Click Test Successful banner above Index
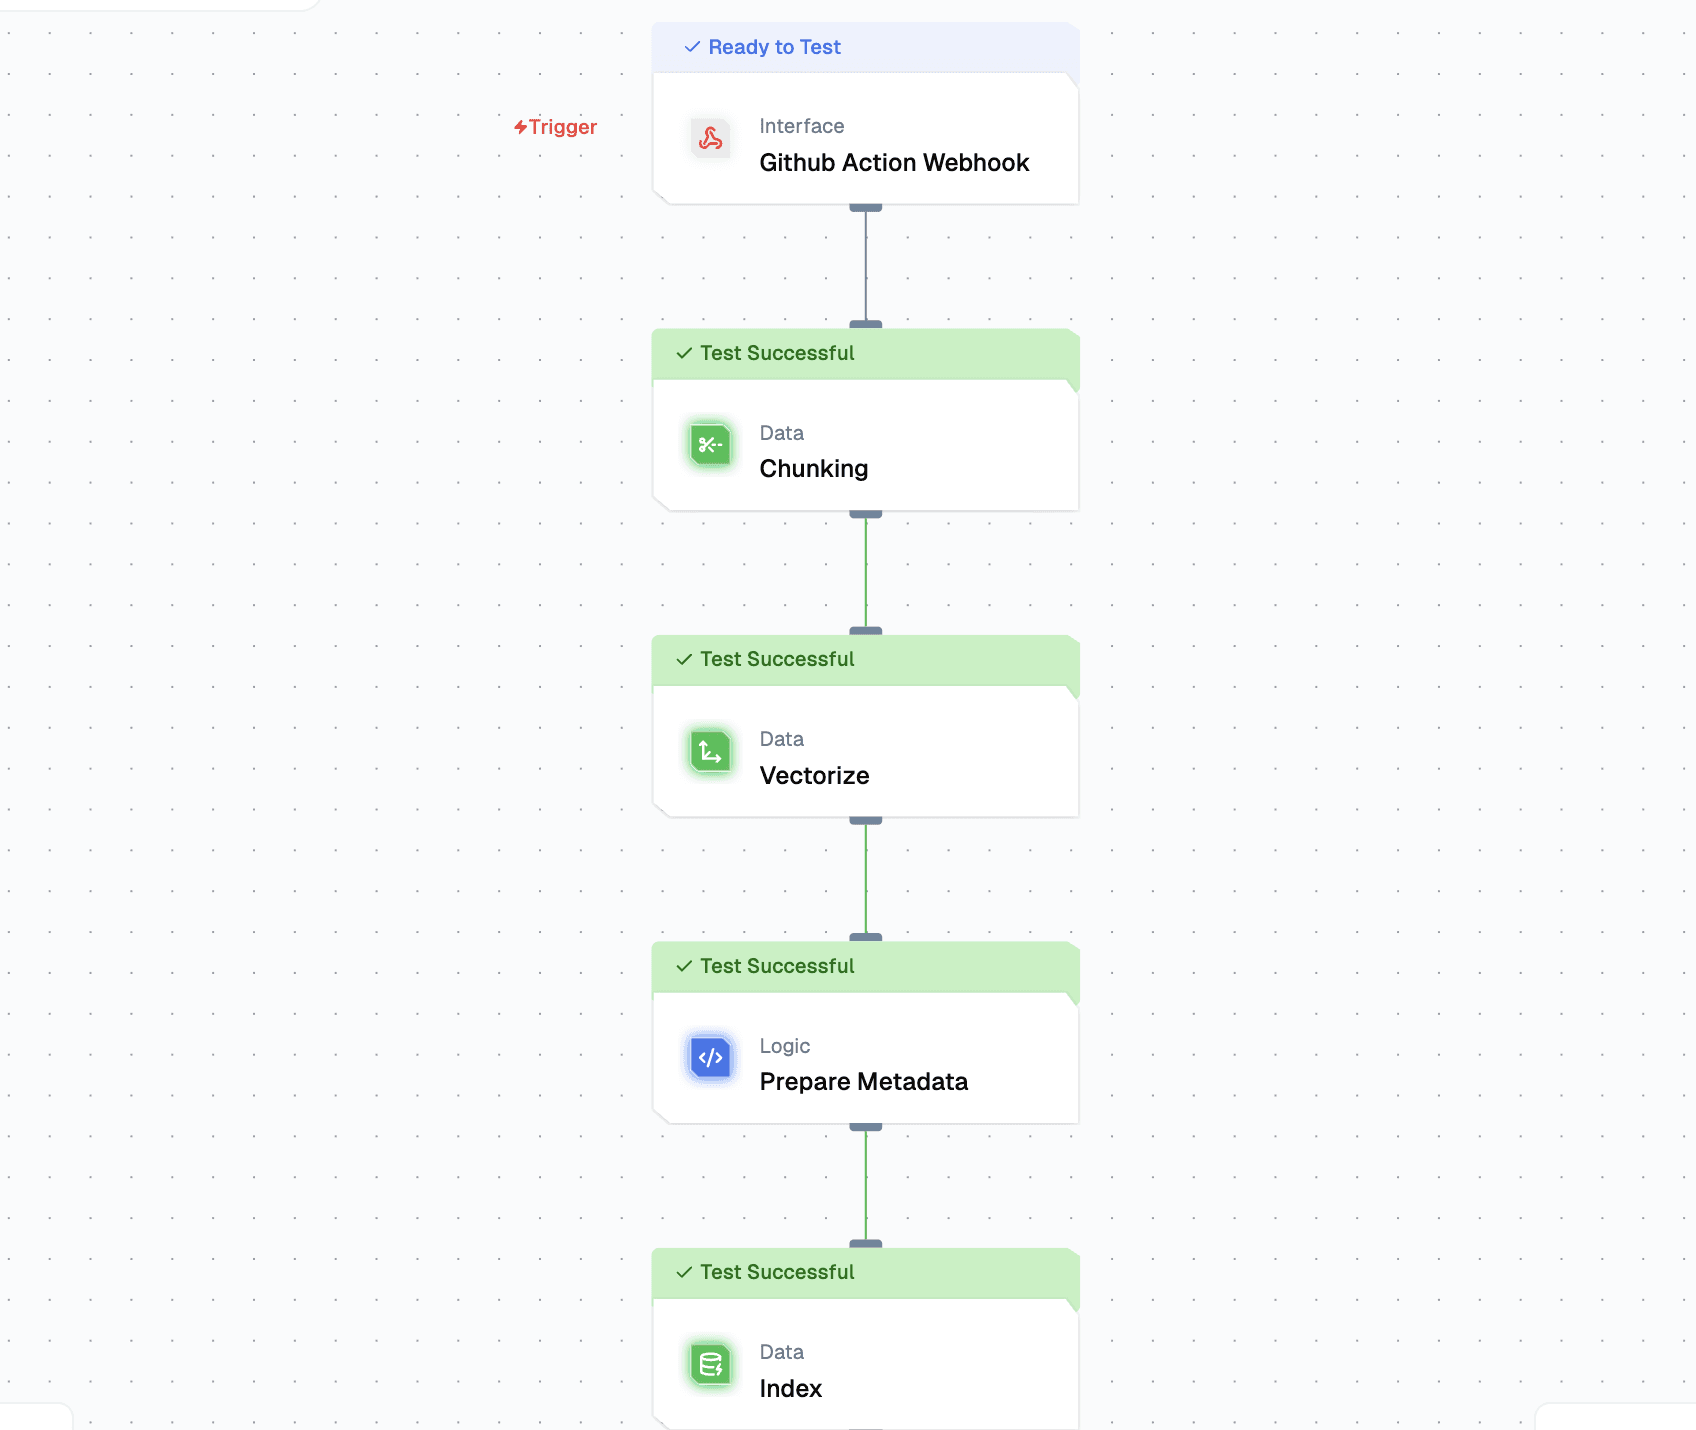The height and width of the screenshot is (1430, 1696). [776, 1272]
